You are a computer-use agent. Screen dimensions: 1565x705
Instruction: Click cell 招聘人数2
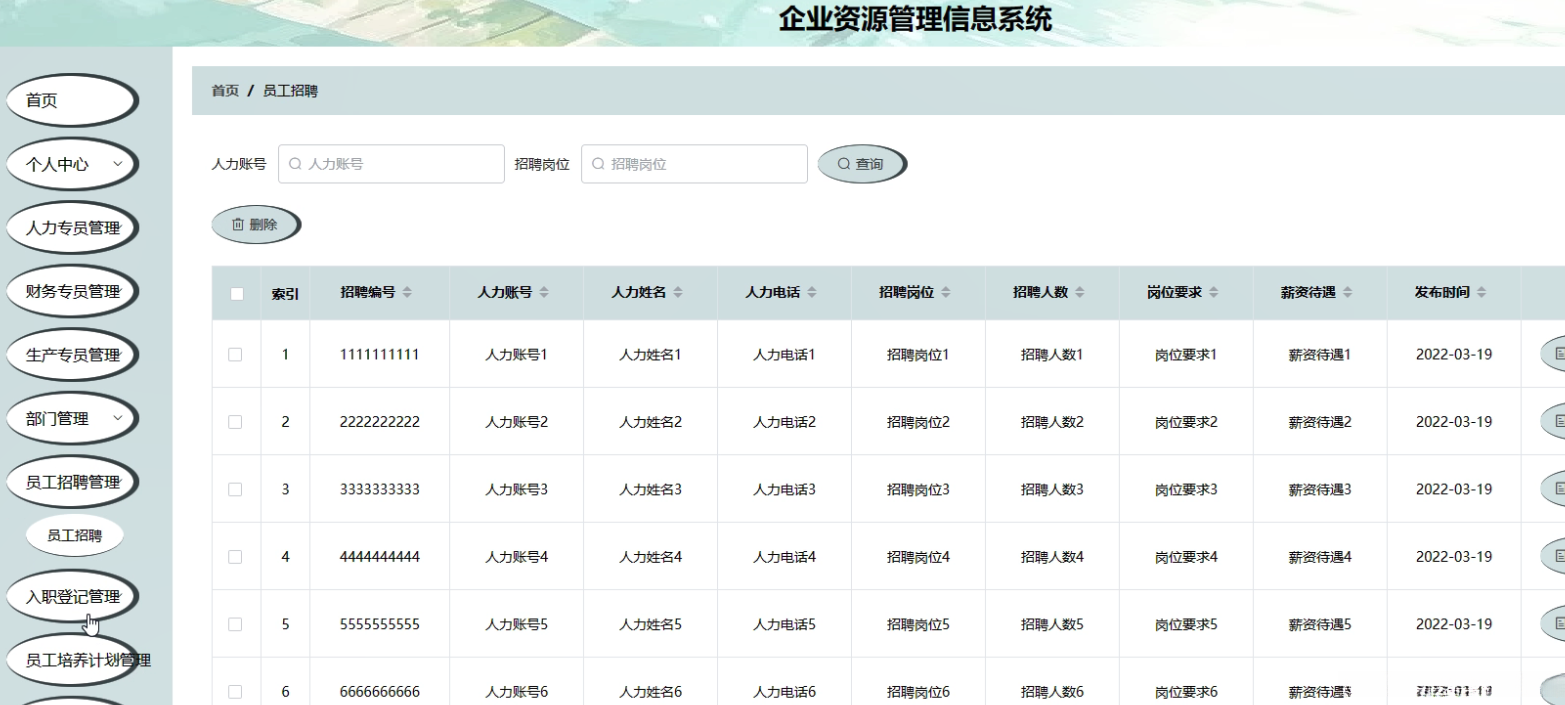(x=1052, y=422)
